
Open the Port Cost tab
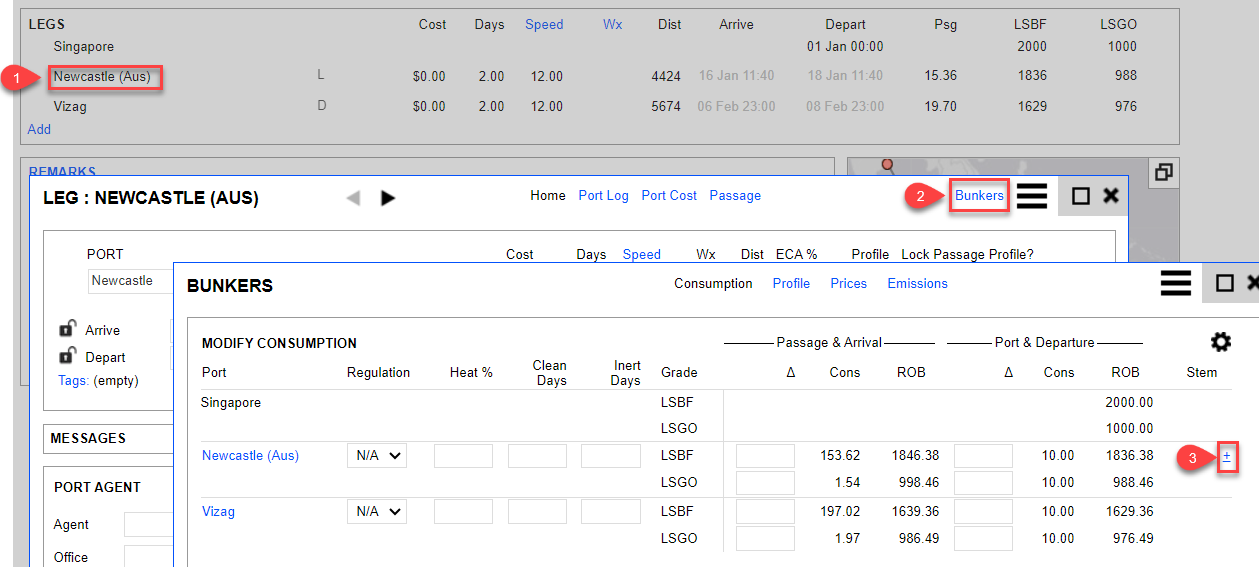[669, 196]
